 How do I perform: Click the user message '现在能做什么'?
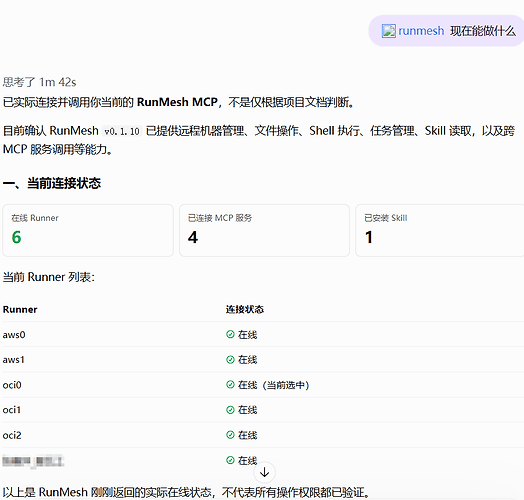[x=483, y=31]
